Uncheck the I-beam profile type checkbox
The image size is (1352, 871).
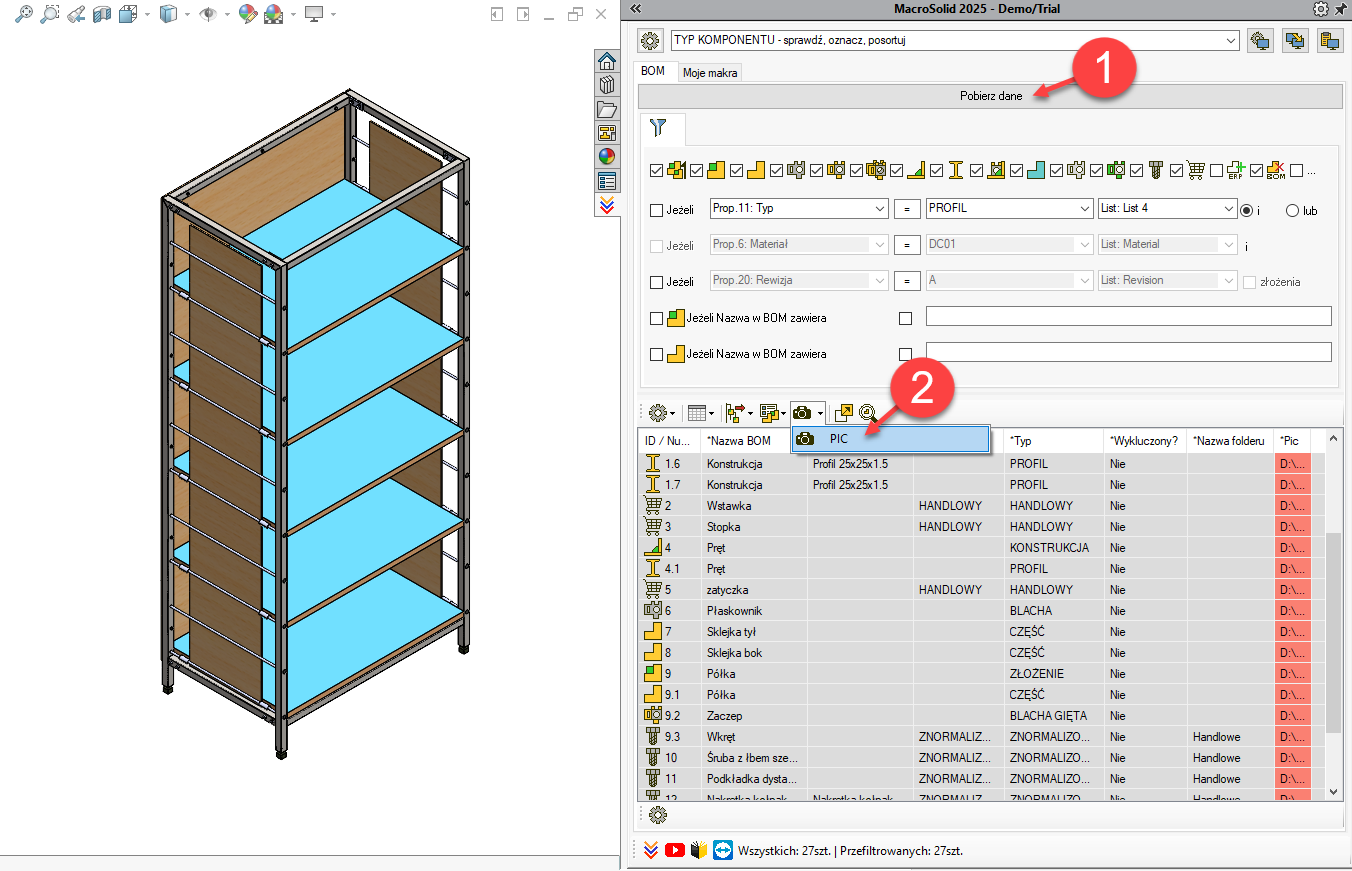[x=936, y=170]
